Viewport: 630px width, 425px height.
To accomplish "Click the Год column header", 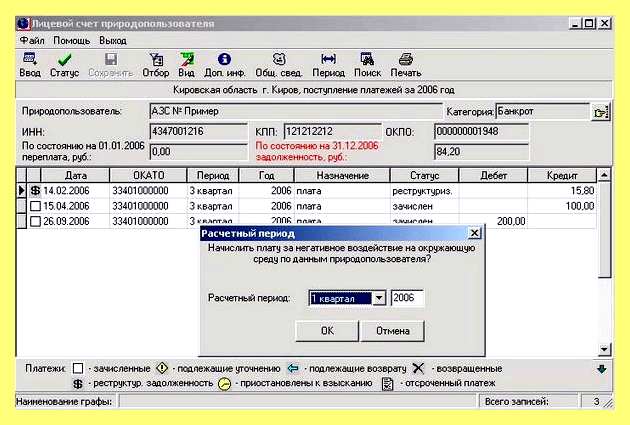I will tap(266, 176).
